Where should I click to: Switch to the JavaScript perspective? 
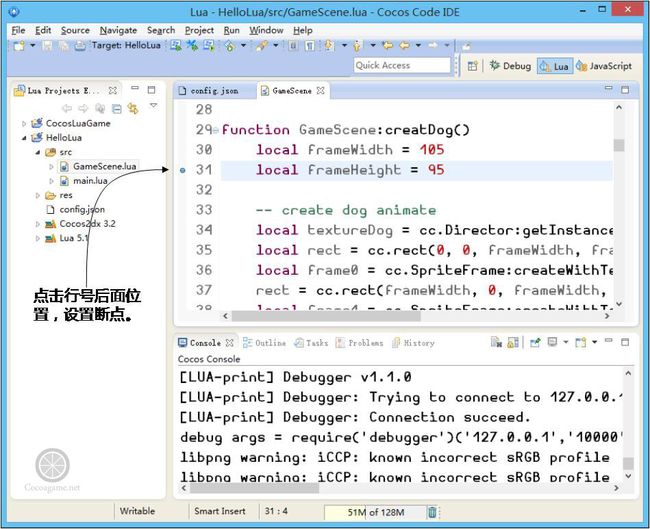604,66
